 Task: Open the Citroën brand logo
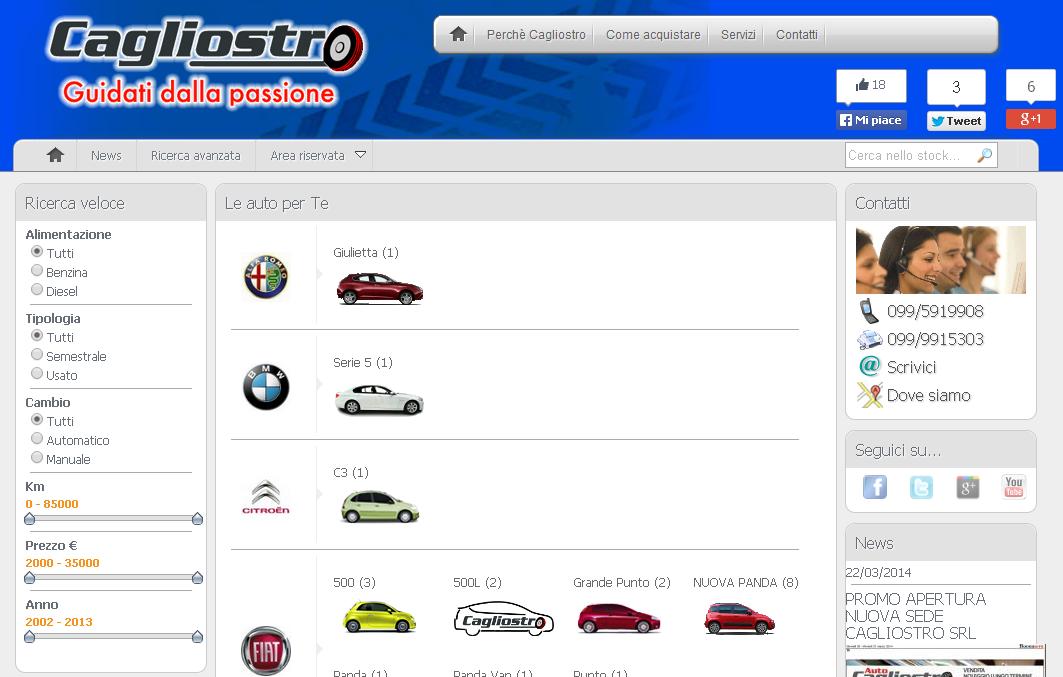(x=266, y=497)
